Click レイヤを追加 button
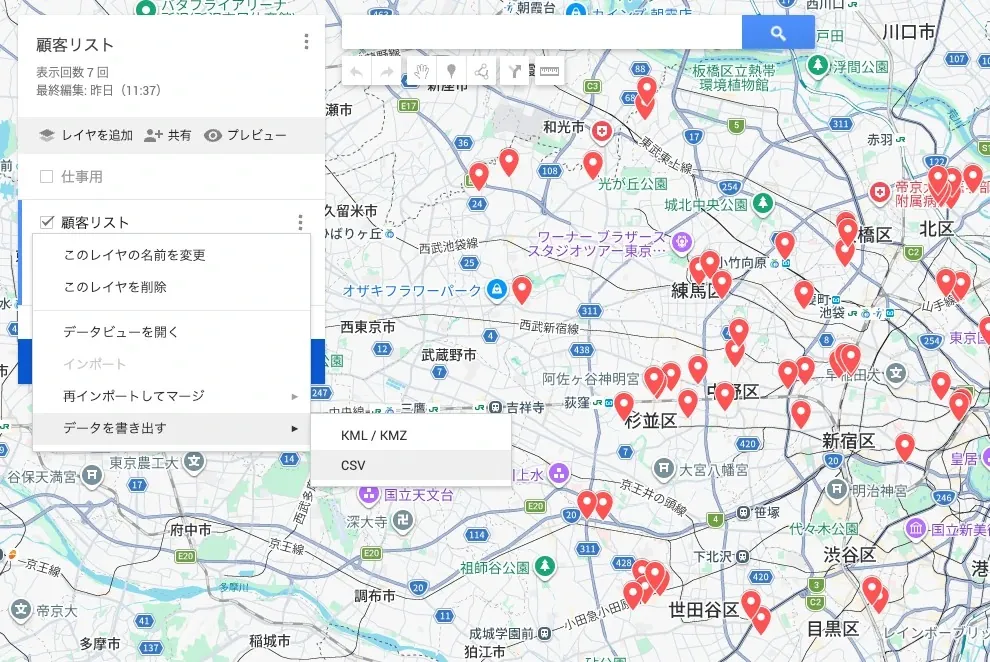This screenshot has height=662, width=990. [86, 135]
